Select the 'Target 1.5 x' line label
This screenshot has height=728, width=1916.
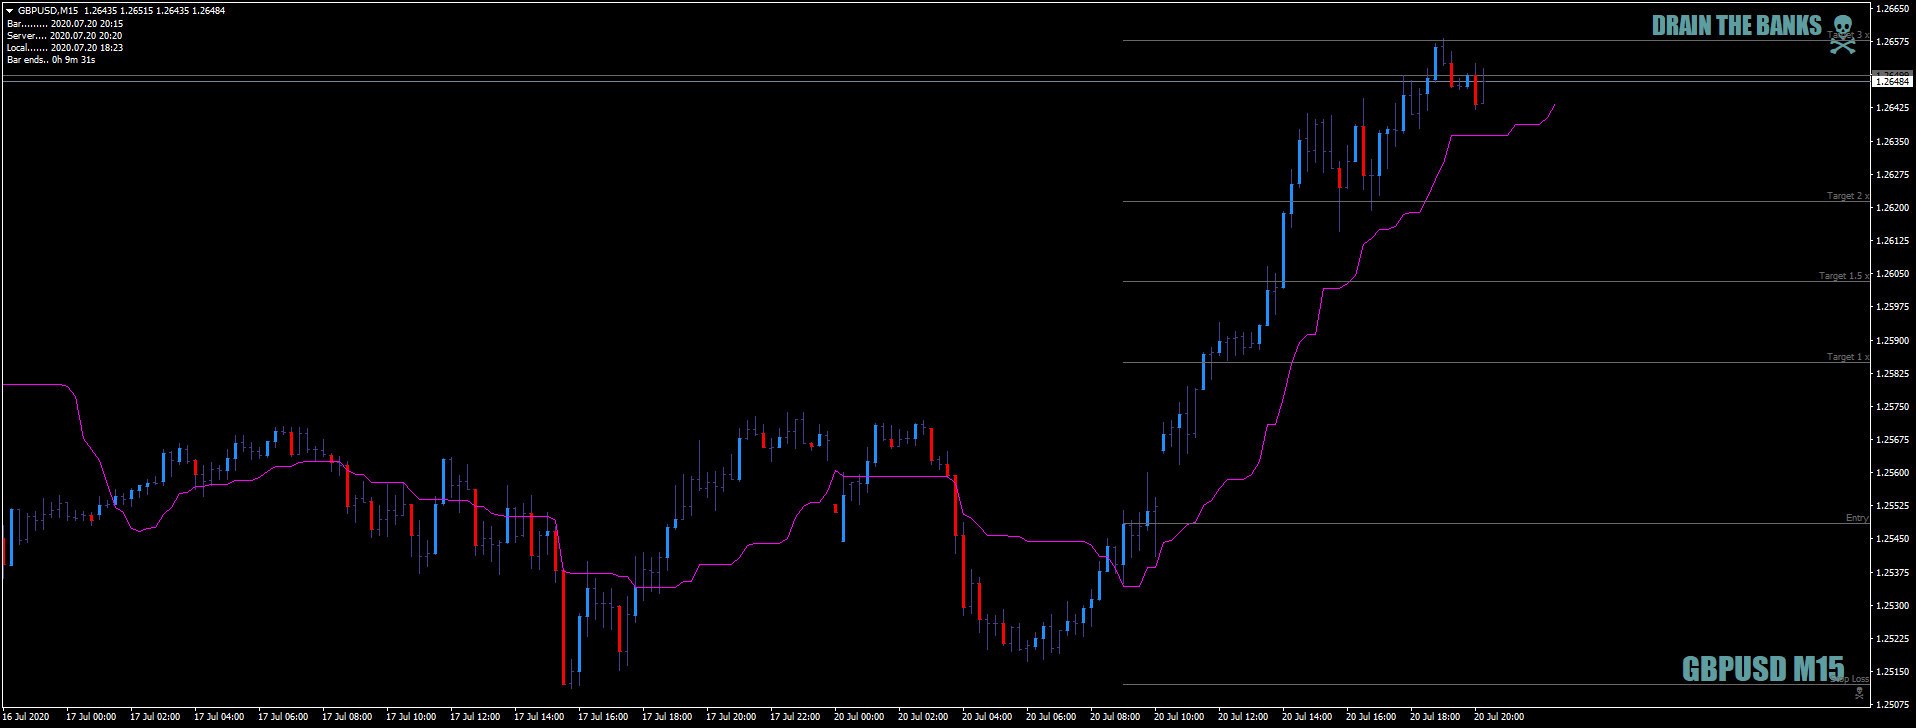click(x=1844, y=276)
